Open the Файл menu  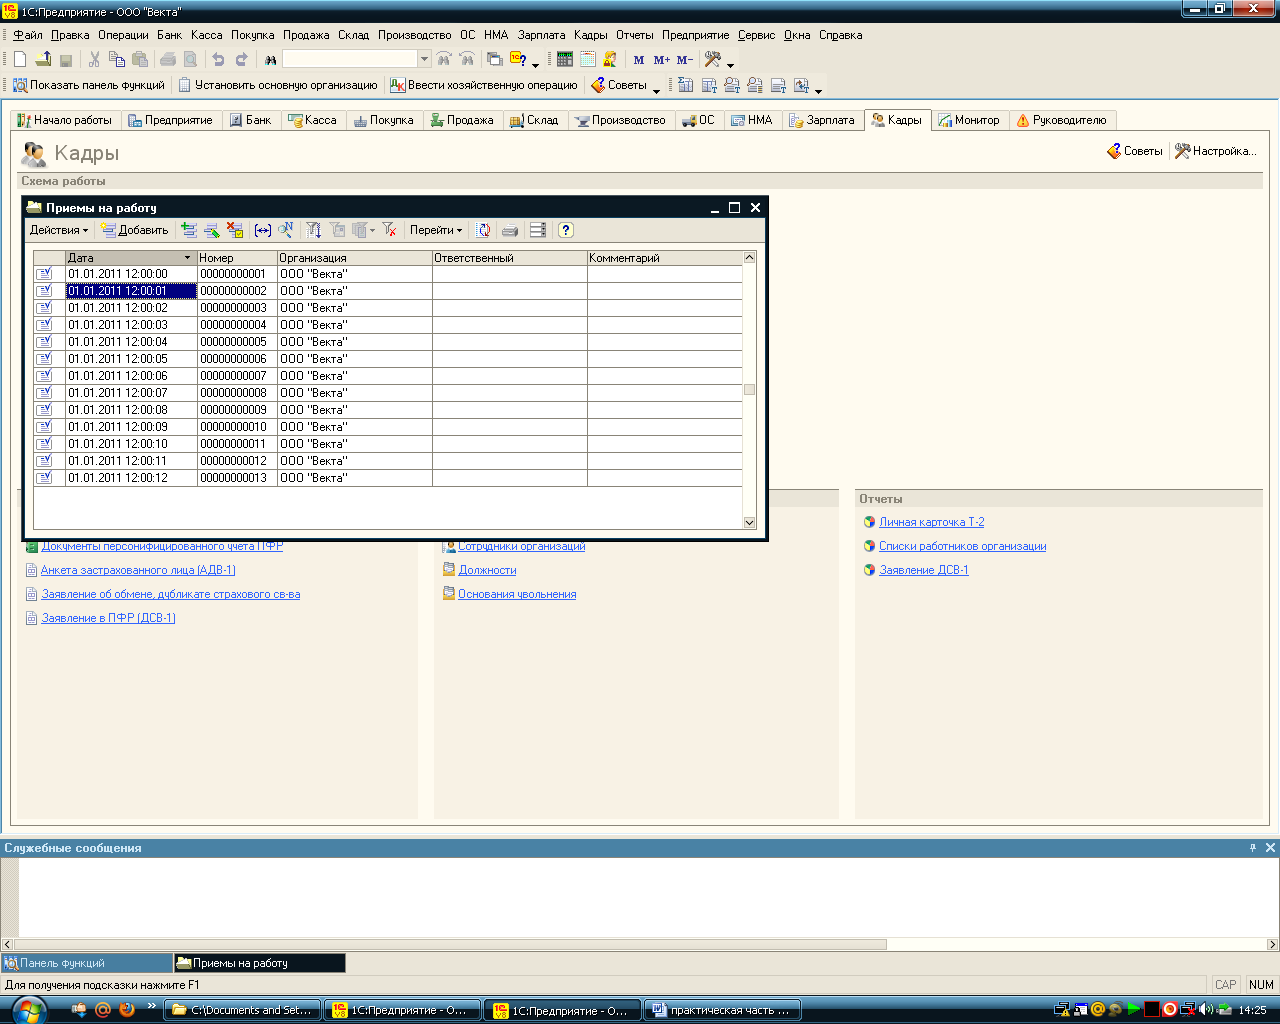click(x=28, y=35)
